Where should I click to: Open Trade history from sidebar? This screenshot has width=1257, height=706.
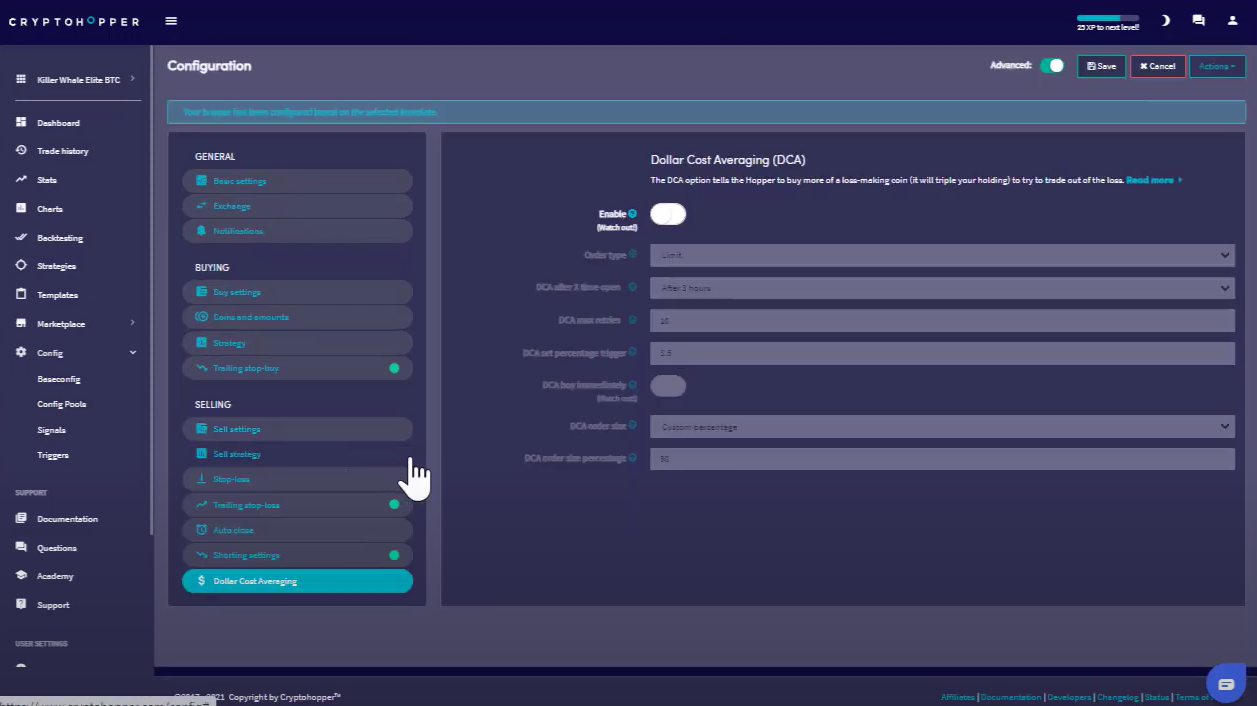62,151
